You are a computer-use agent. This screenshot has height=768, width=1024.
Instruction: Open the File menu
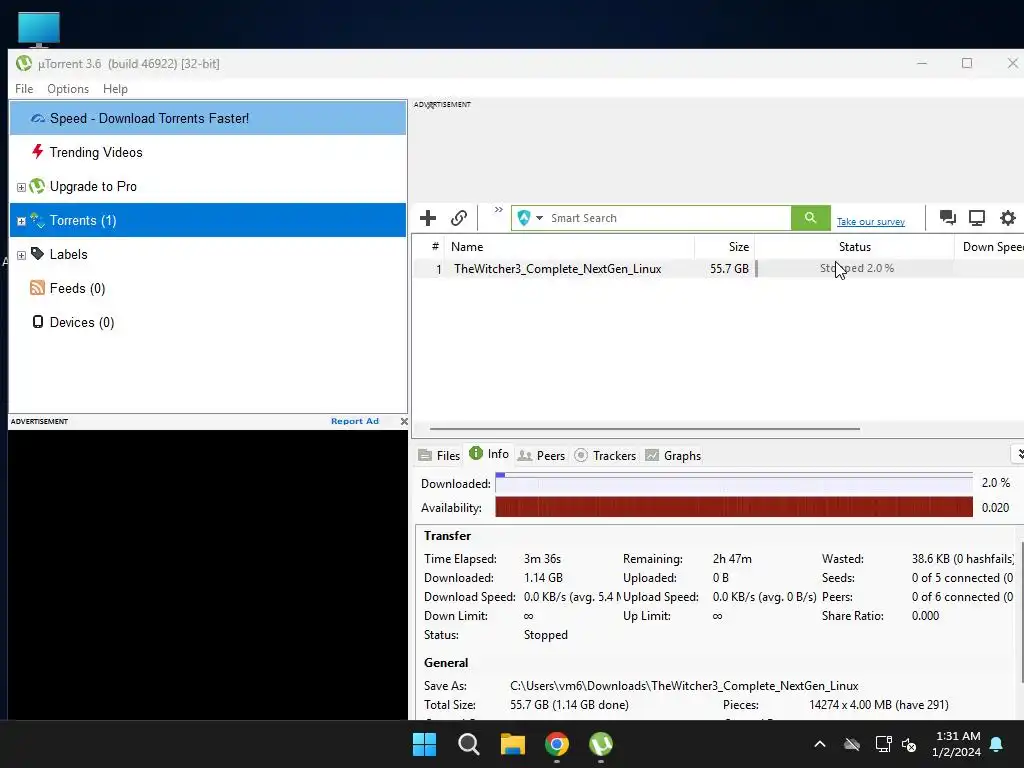(24, 89)
